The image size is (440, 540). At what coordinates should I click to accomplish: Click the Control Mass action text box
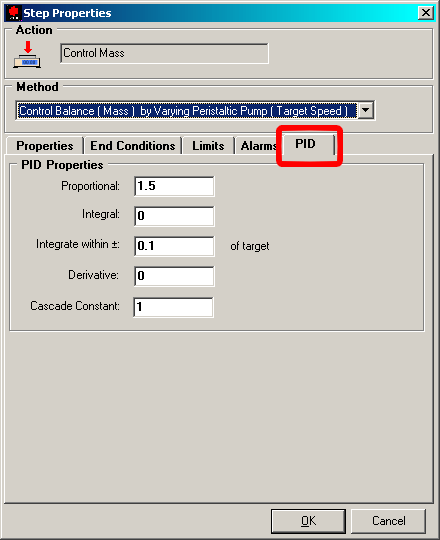(x=164, y=53)
